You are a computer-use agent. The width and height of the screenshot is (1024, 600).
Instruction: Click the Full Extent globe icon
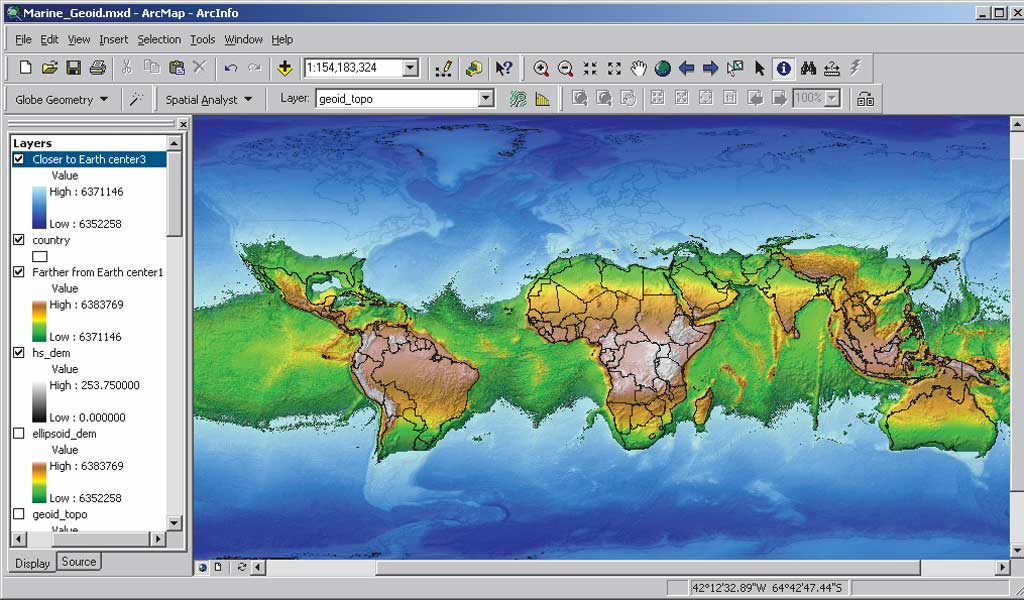(662, 68)
